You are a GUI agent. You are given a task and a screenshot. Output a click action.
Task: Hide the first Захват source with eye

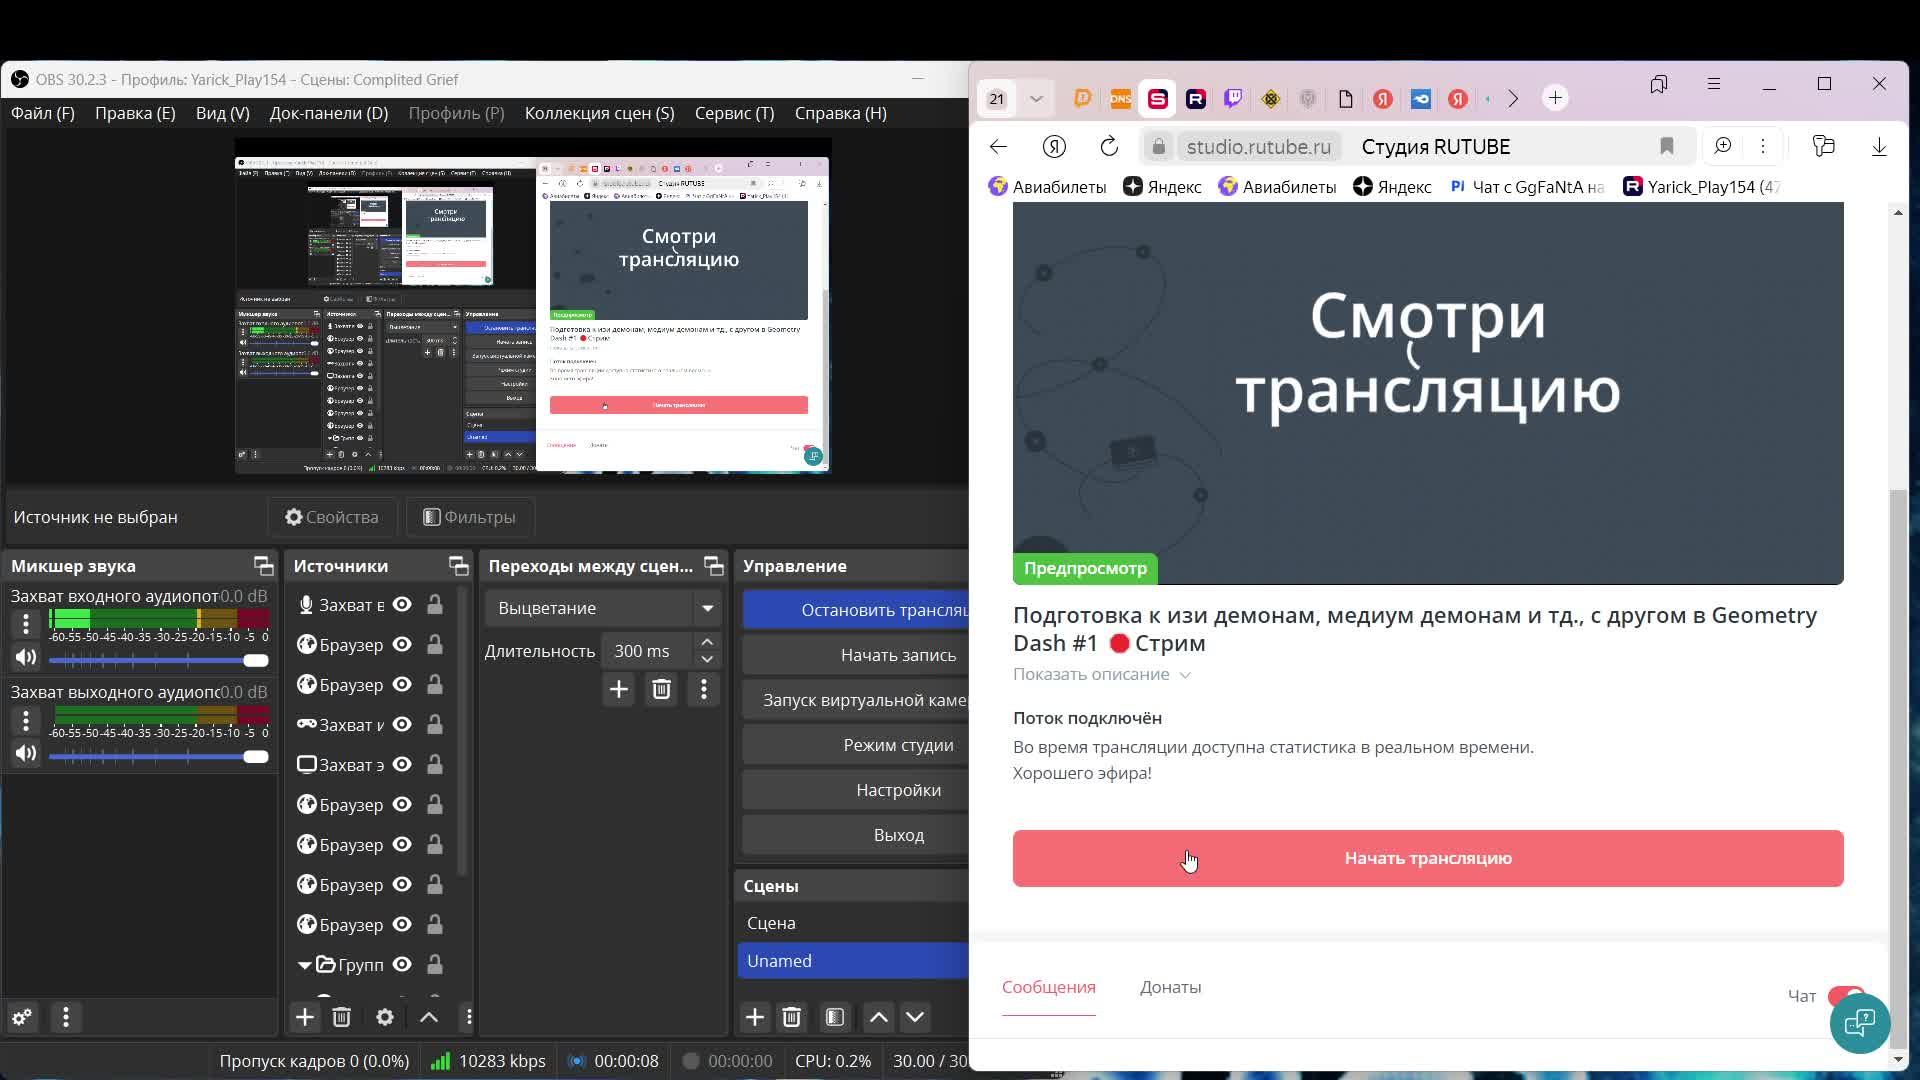[402, 605]
